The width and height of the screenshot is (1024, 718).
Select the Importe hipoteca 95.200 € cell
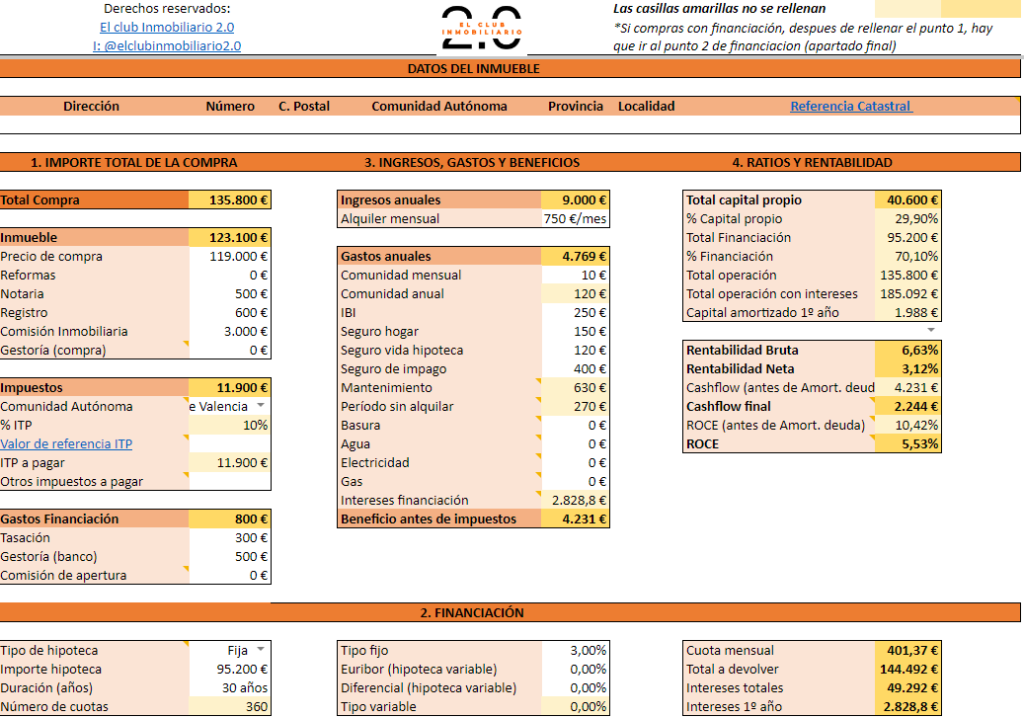[230, 669]
